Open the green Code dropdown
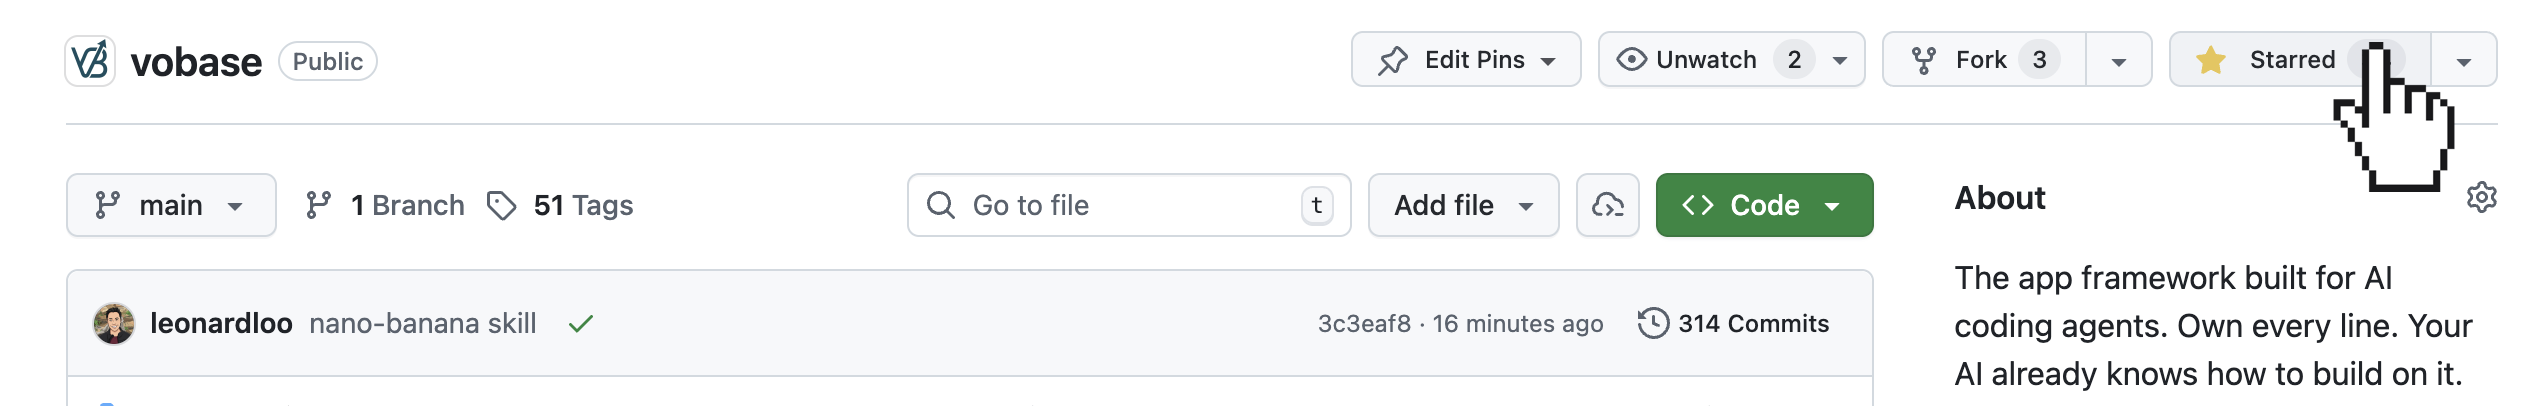2540x406 pixels. coord(1764,205)
